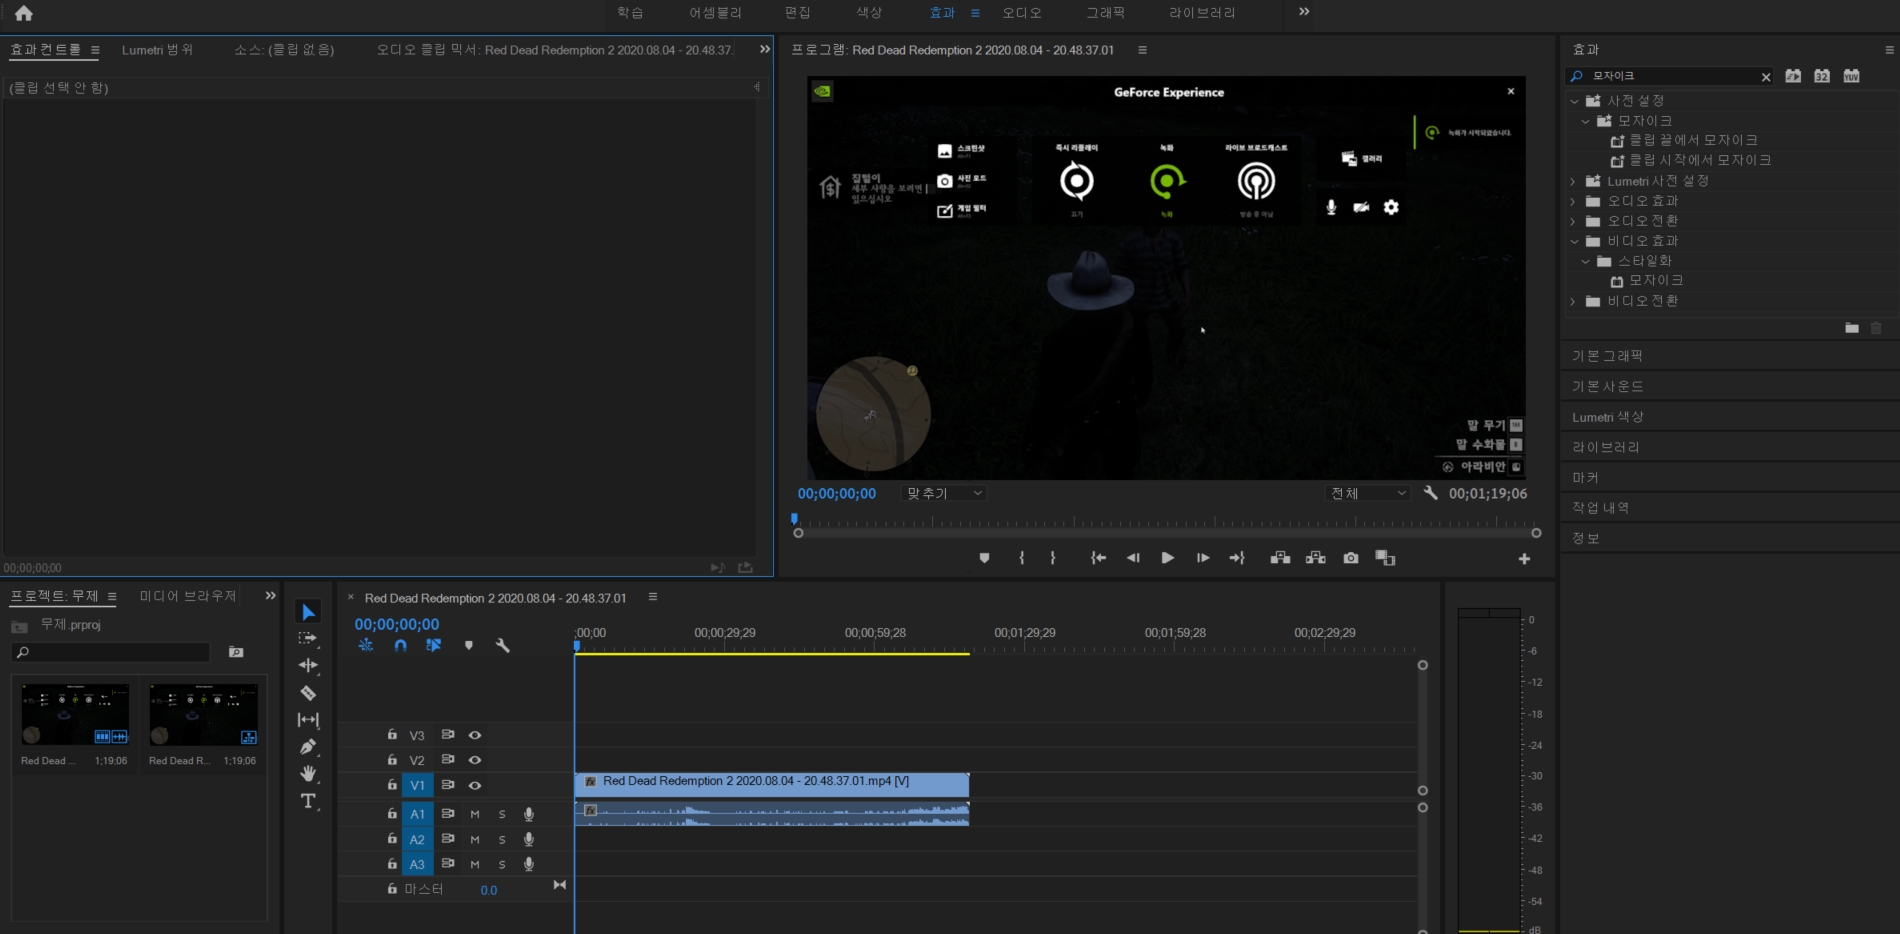Select the Type tool

point(308,801)
